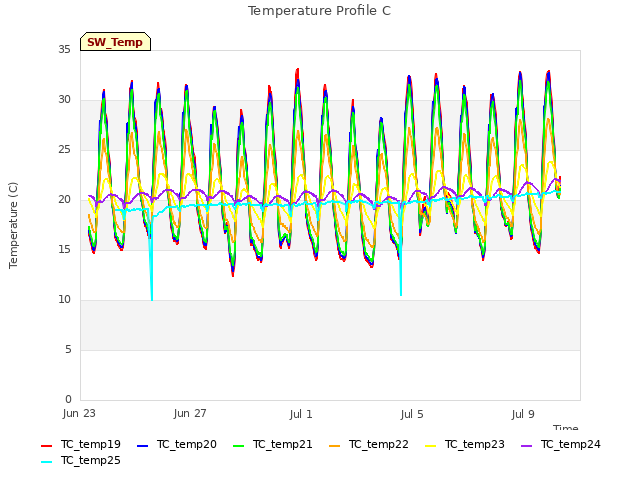Click the 0 y-axis tick label
Image resolution: width=640 pixels, height=480 pixels.
[x=68, y=399]
